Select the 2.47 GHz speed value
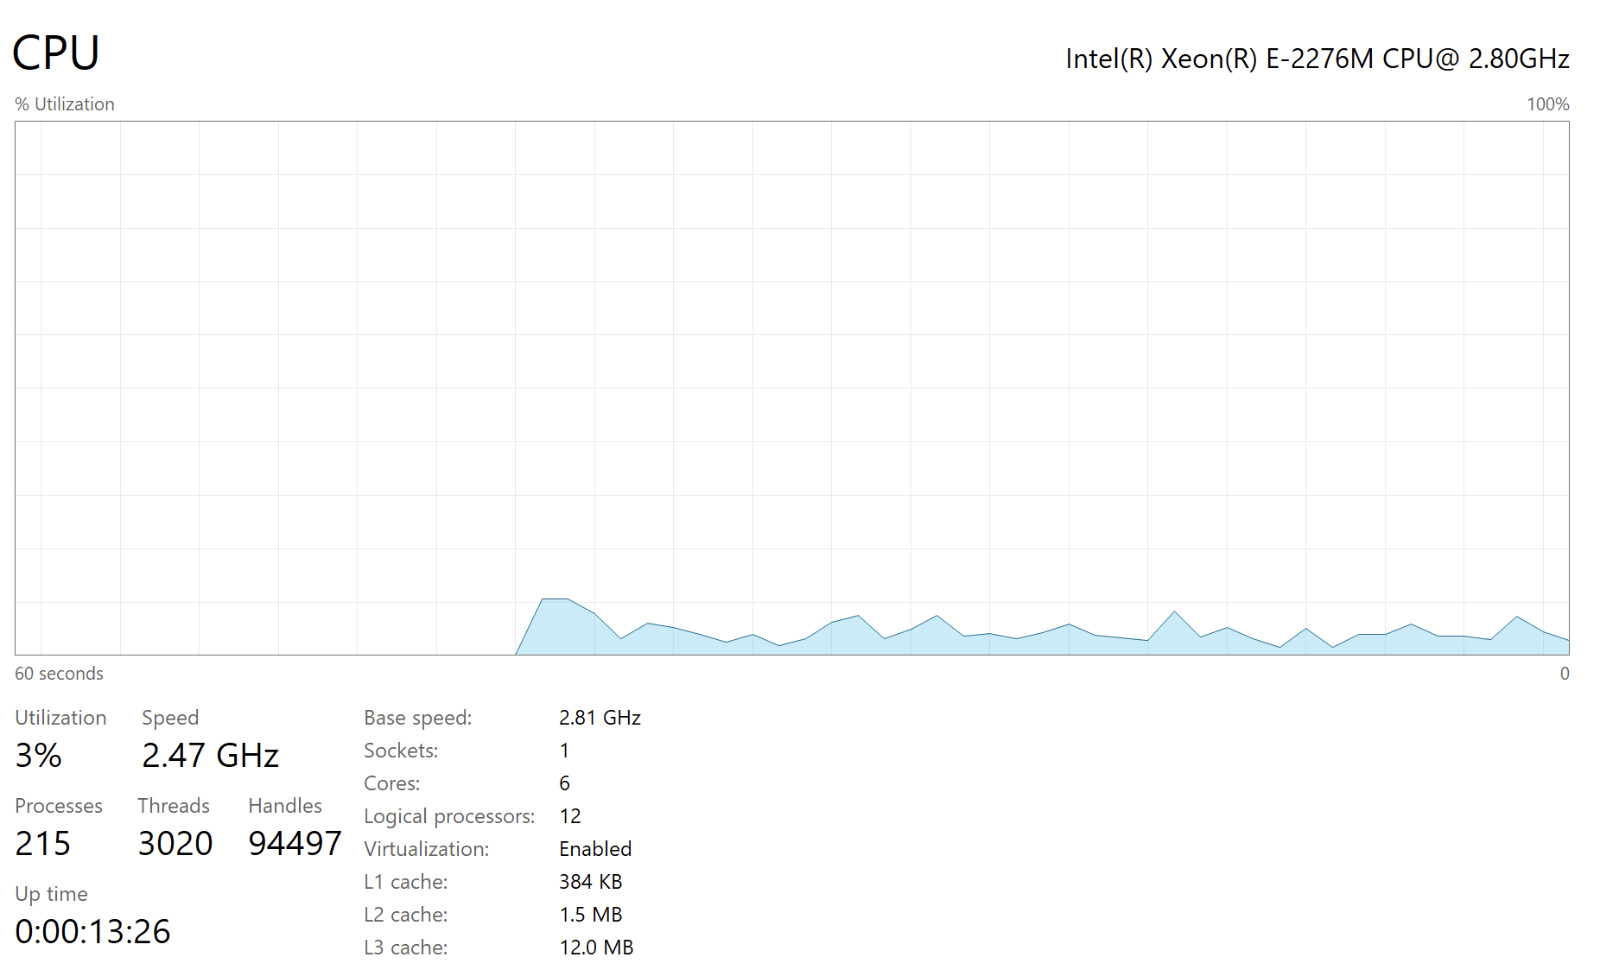This screenshot has height=962, width=1600. coord(210,756)
